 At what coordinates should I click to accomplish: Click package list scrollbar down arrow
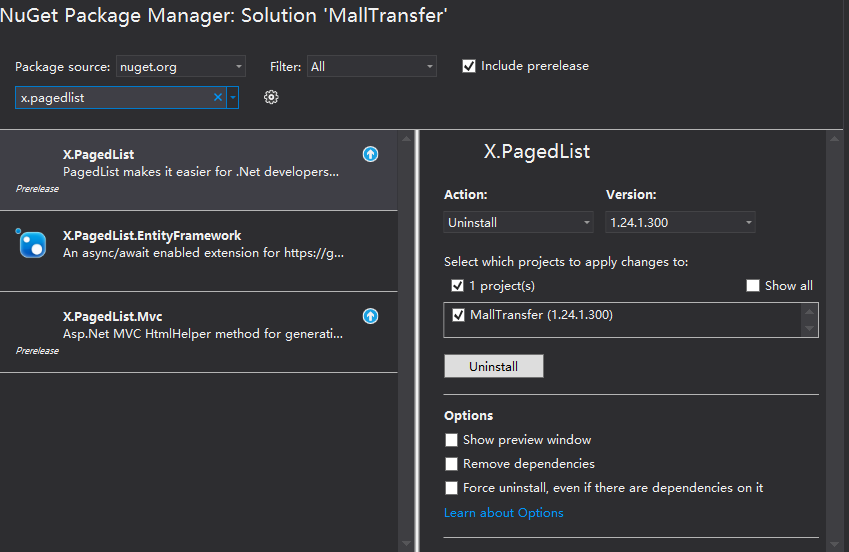(x=407, y=543)
